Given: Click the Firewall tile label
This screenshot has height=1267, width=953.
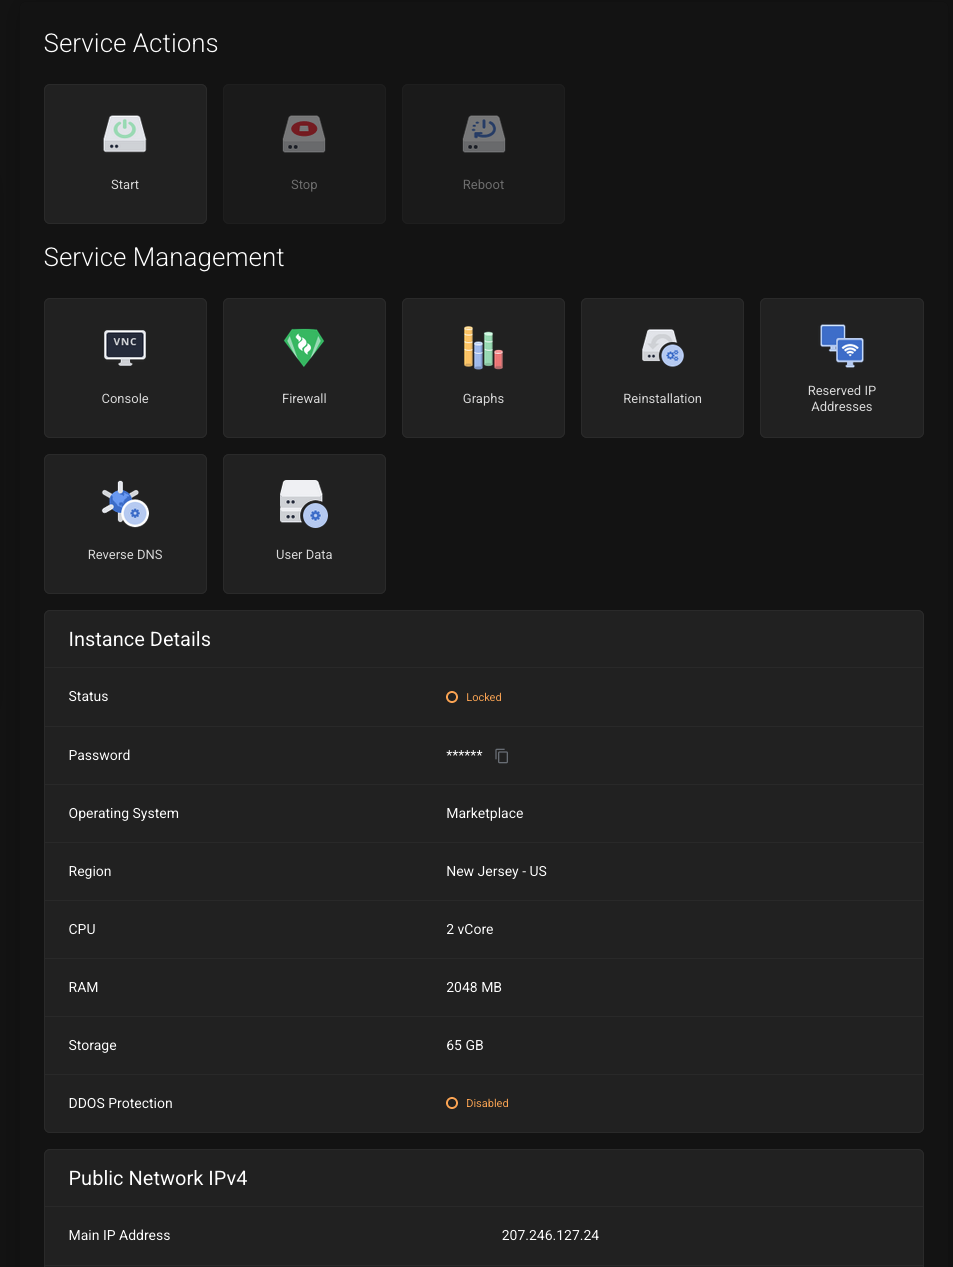Looking at the screenshot, I should (304, 399).
